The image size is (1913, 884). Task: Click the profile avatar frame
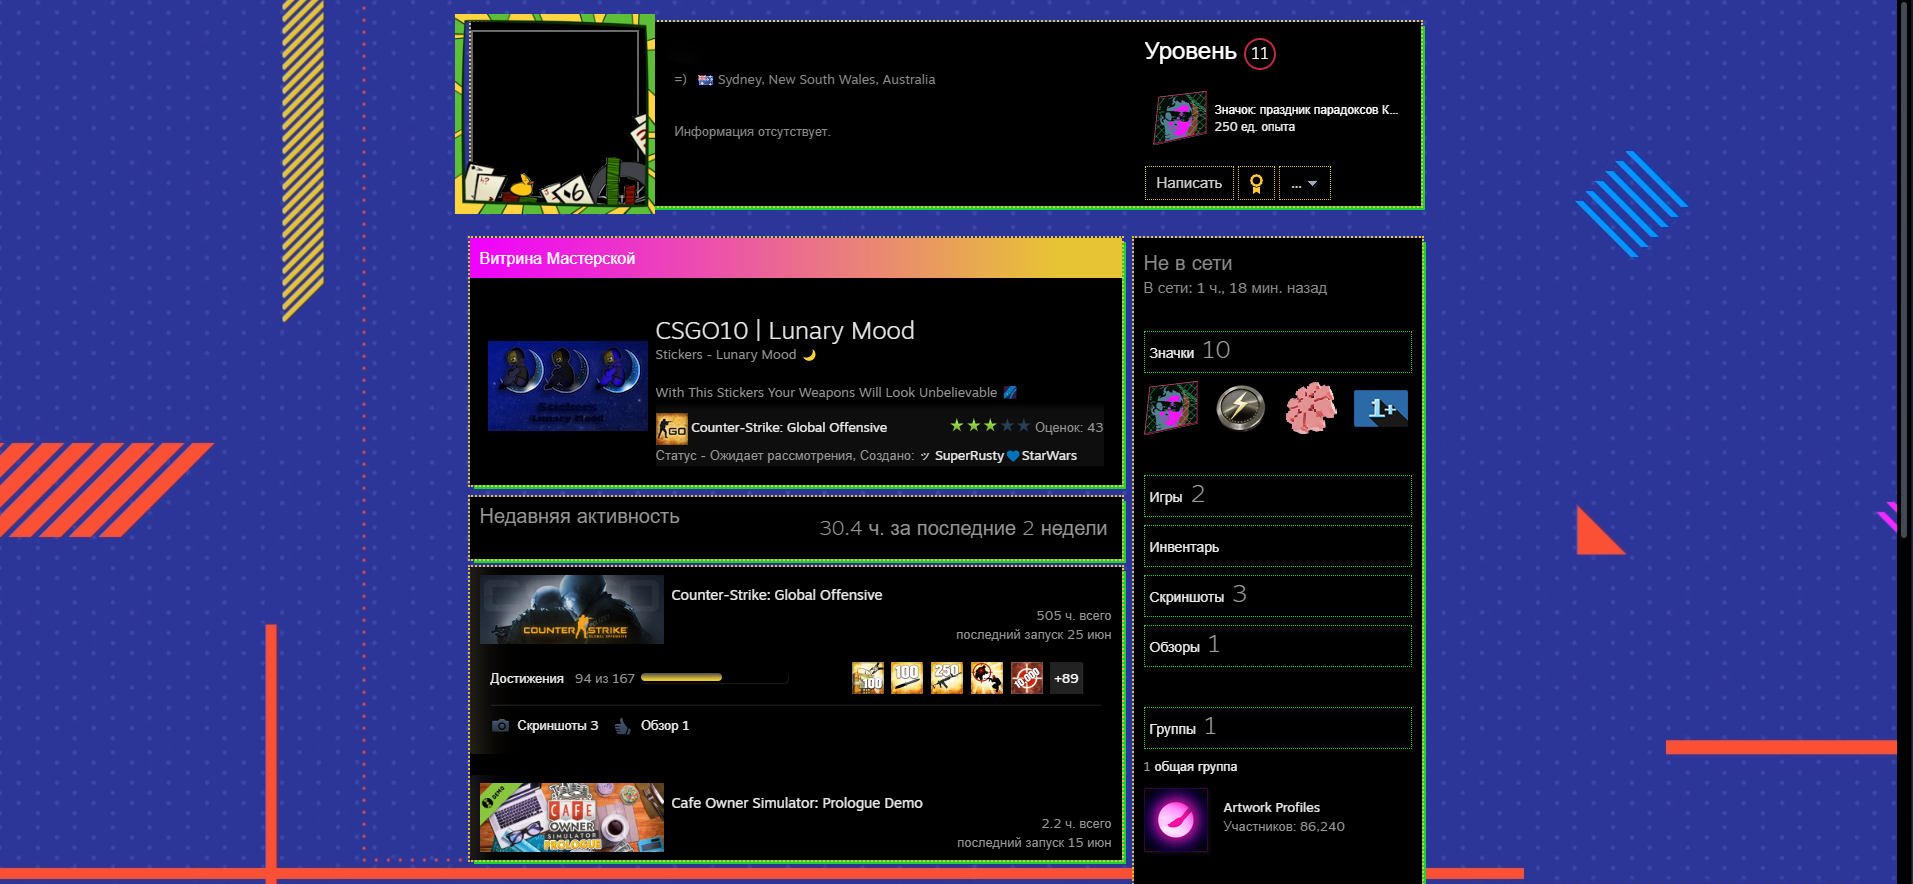(555, 114)
